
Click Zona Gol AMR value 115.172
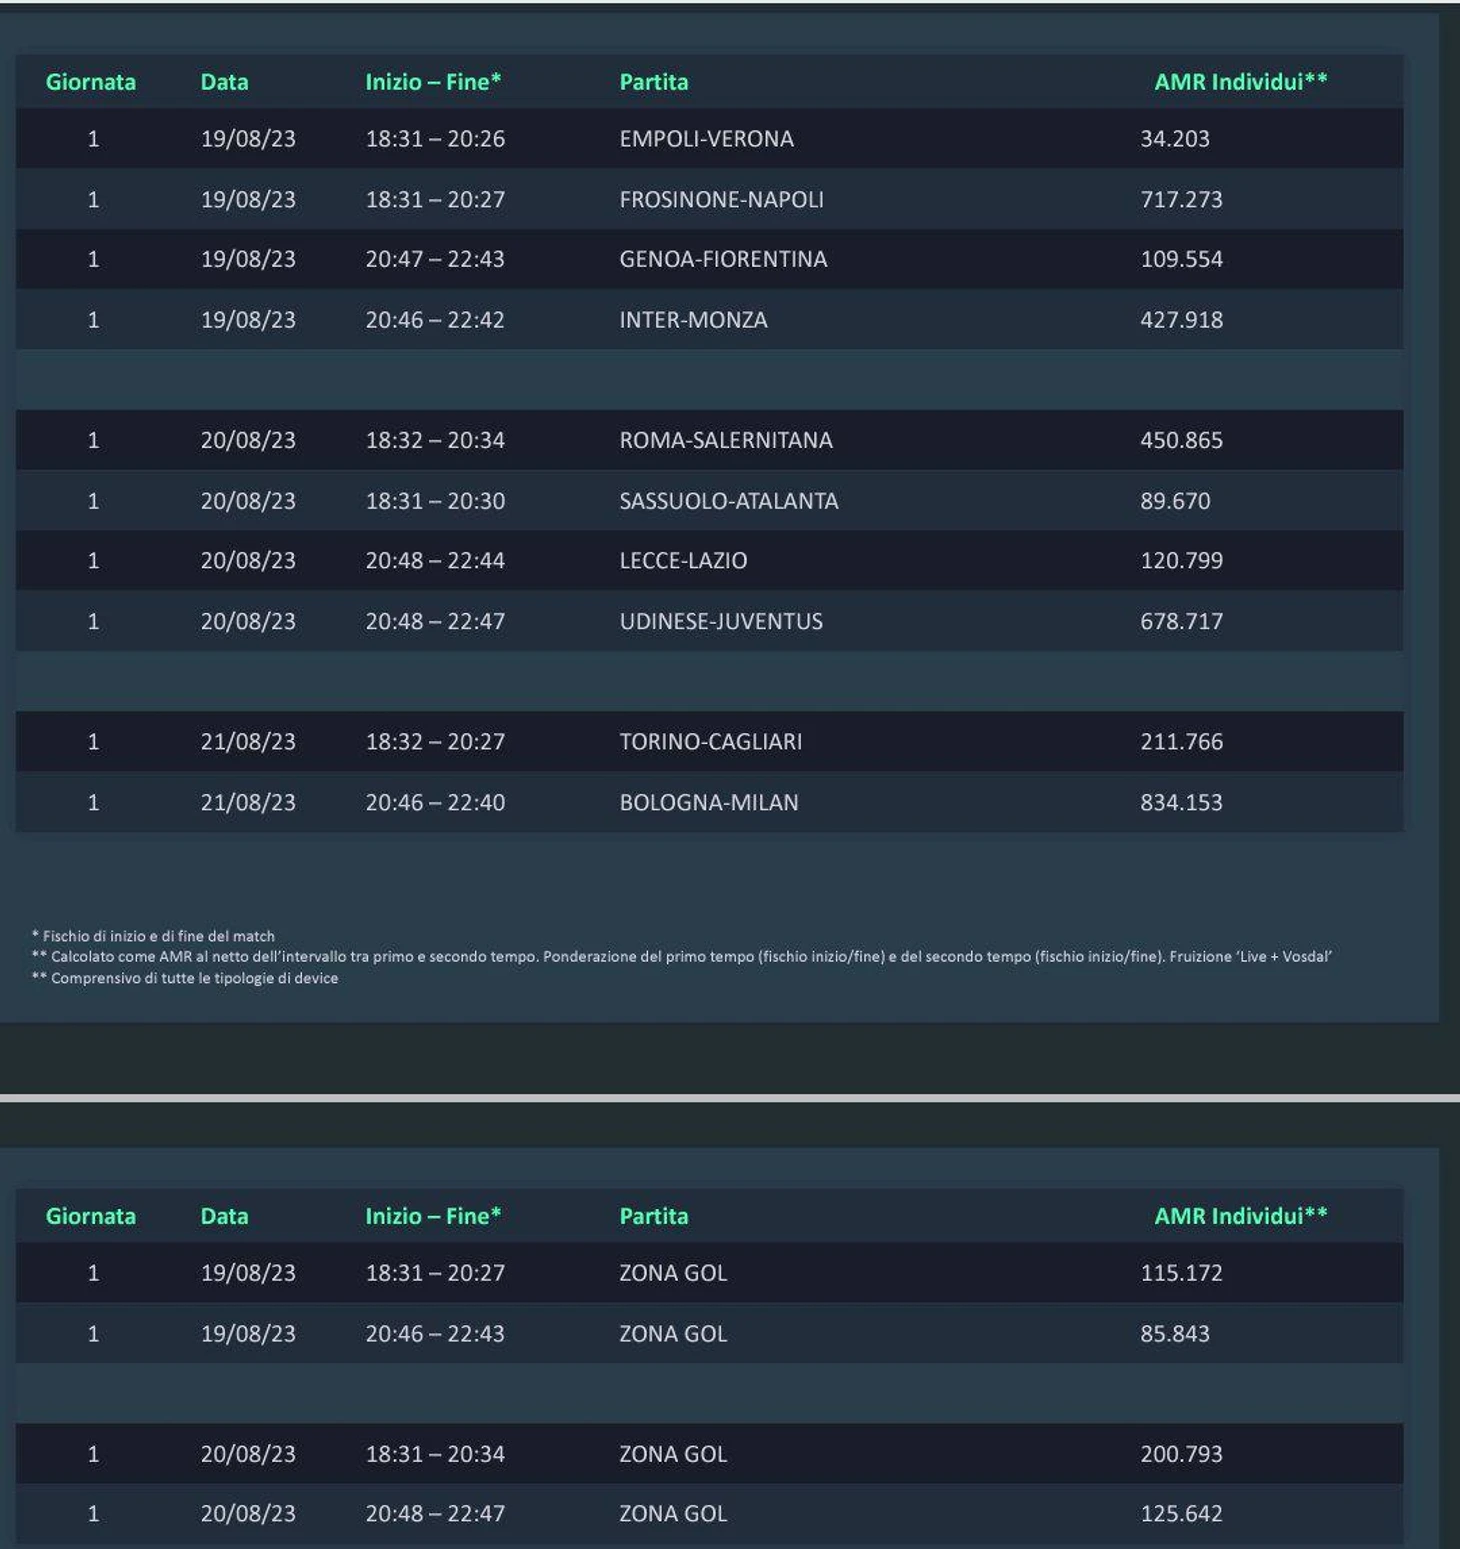pyautogui.click(x=1181, y=1273)
